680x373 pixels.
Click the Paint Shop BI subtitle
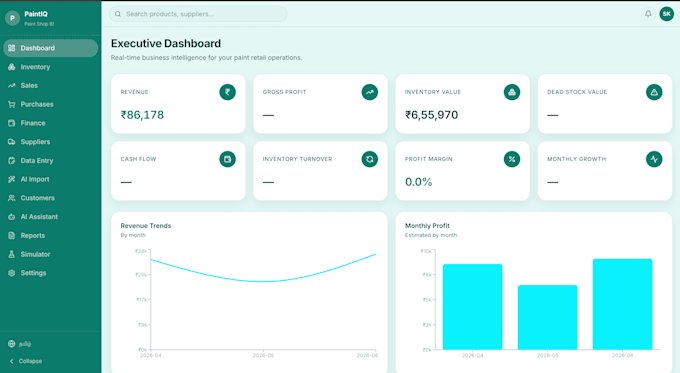(x=39, y=24)
